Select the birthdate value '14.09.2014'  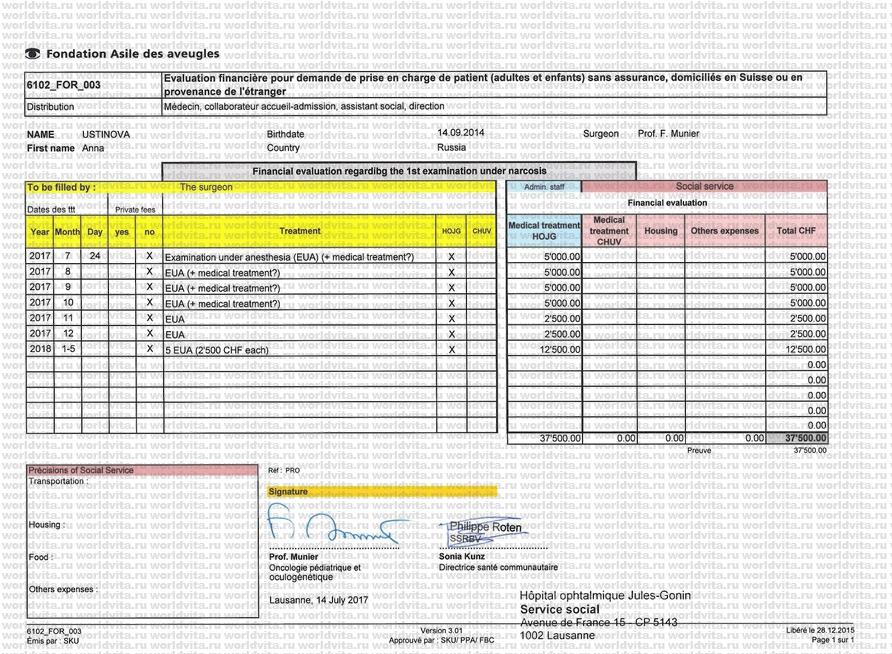click(x=461, y=133)
